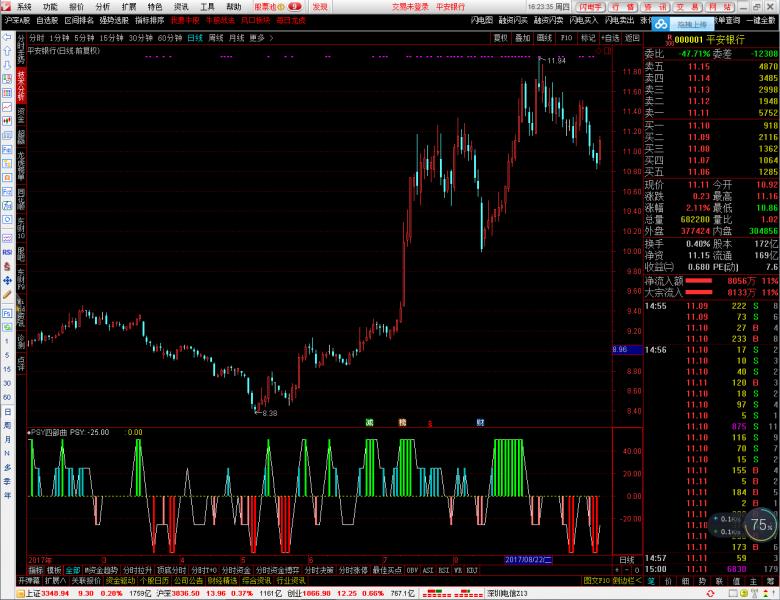Click the up arrow sidebar icon
The width and height of the screenshot is (780, 600).
(x=7, y=51)
